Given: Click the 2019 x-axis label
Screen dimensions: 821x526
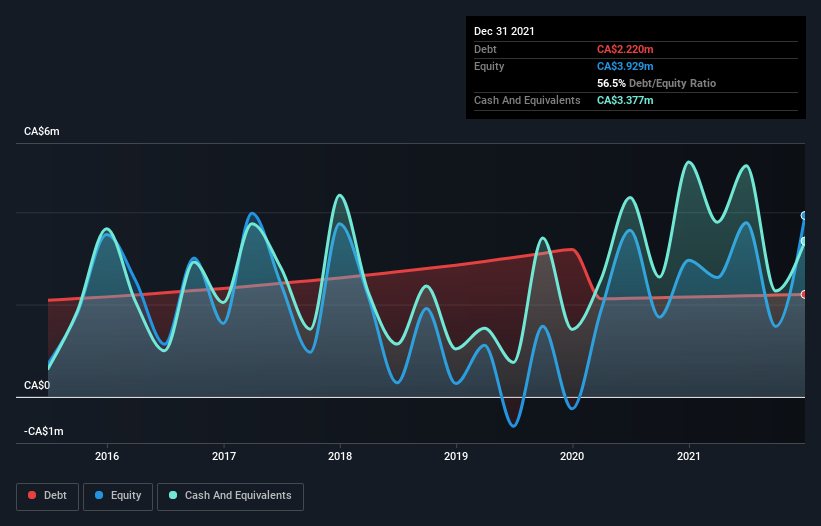Looking at the screenshot, I should (456, 456).
